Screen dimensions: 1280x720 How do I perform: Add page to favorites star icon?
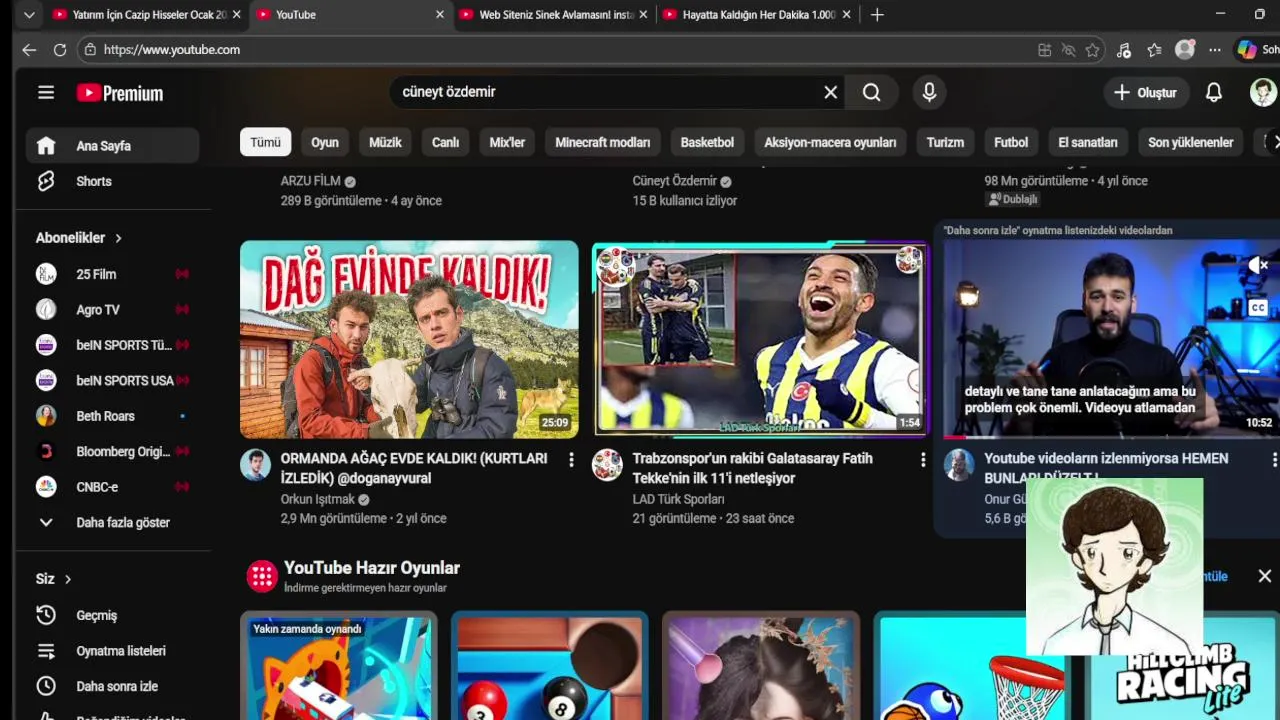(x=1093, y=50)
